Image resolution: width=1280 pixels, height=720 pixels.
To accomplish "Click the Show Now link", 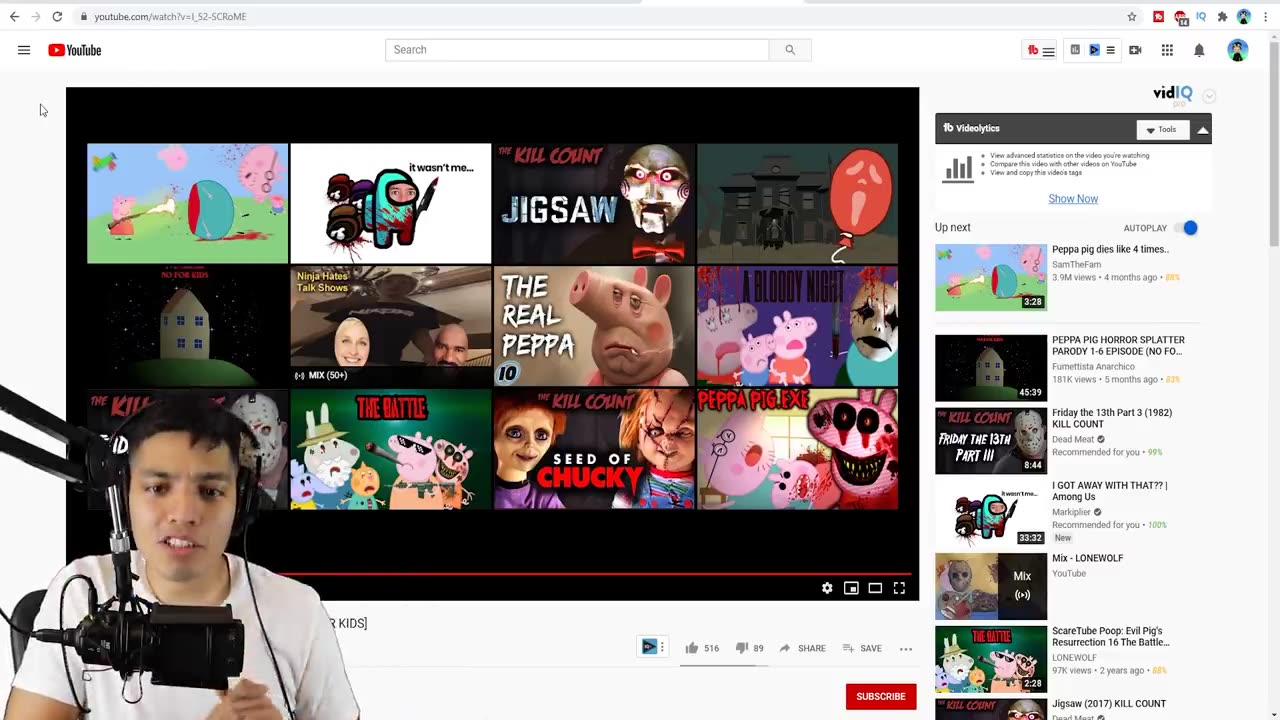I will point(1073,199).
